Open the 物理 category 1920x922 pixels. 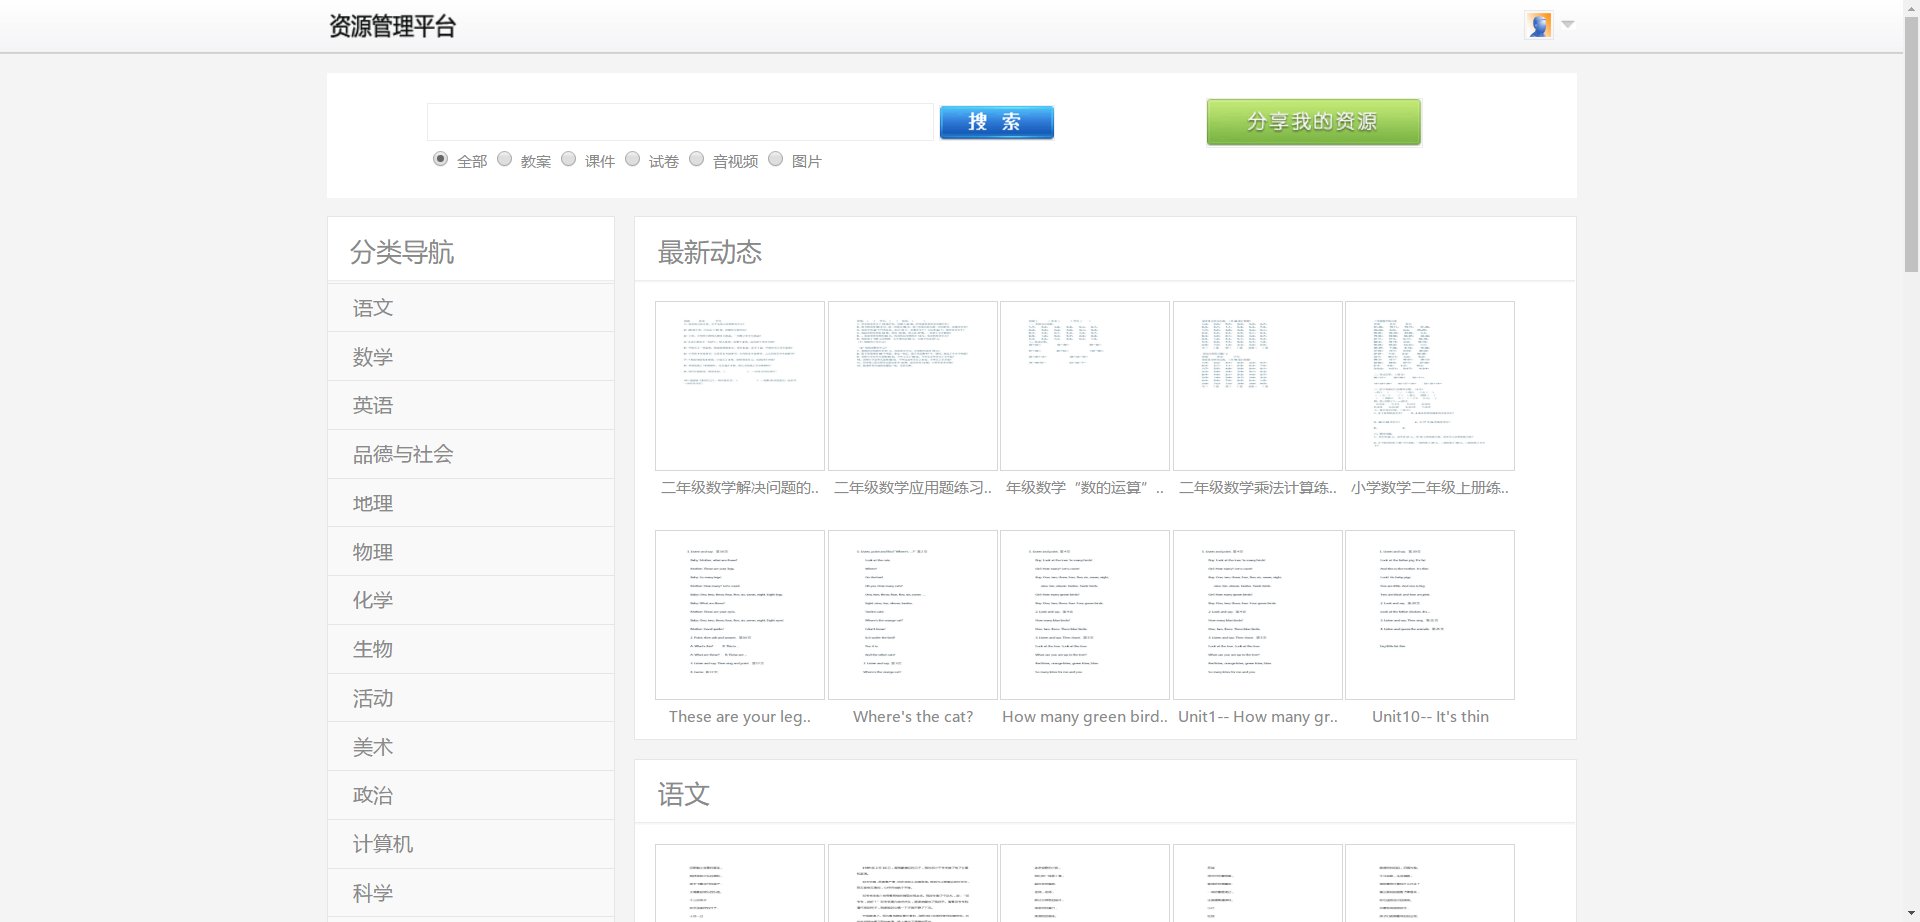point(471,552)
